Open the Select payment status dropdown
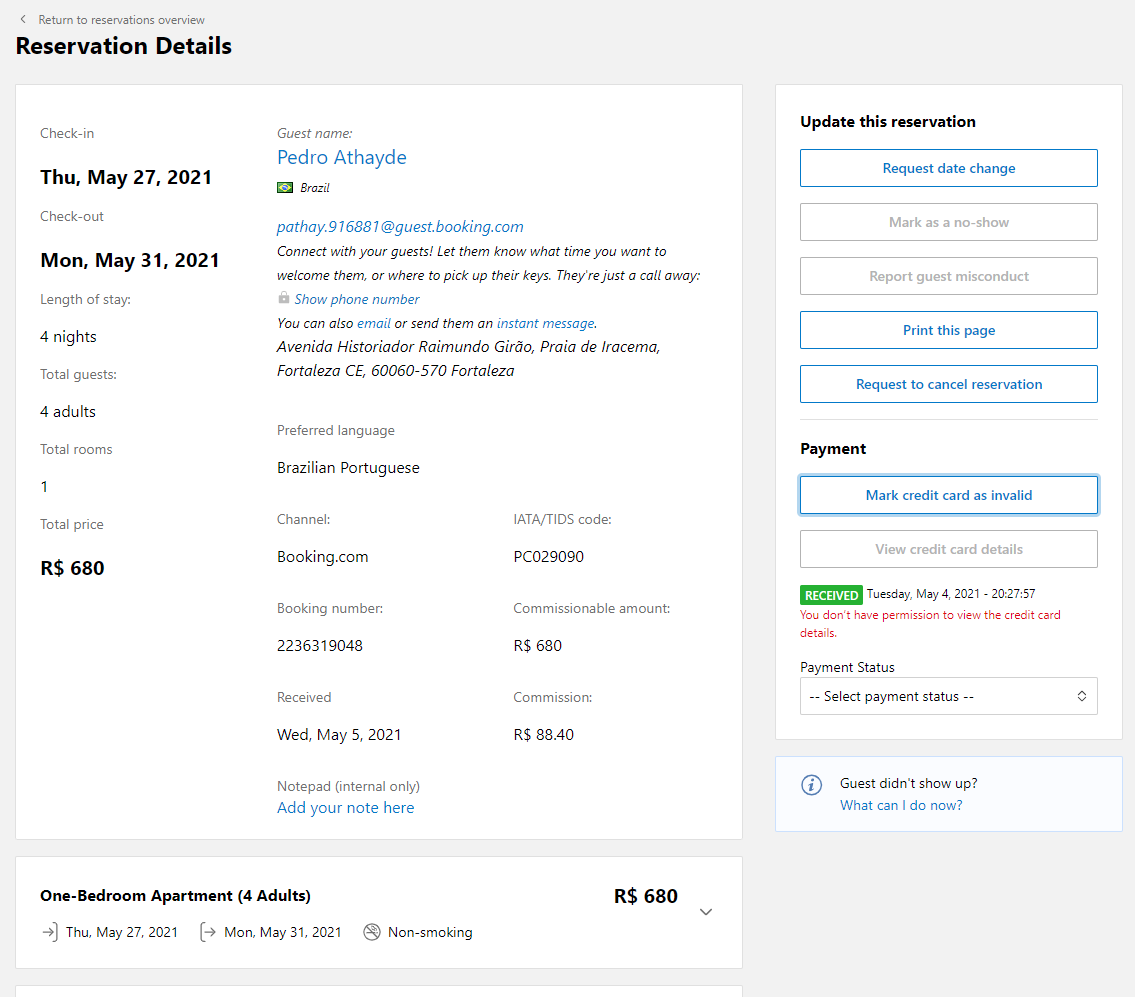The width and height of the screenshot is (1135, 997). point(948,696)
